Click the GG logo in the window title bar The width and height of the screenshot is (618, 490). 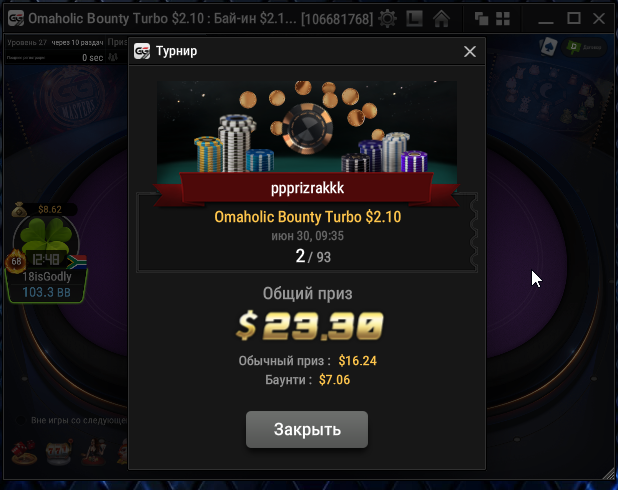point(16,19)
